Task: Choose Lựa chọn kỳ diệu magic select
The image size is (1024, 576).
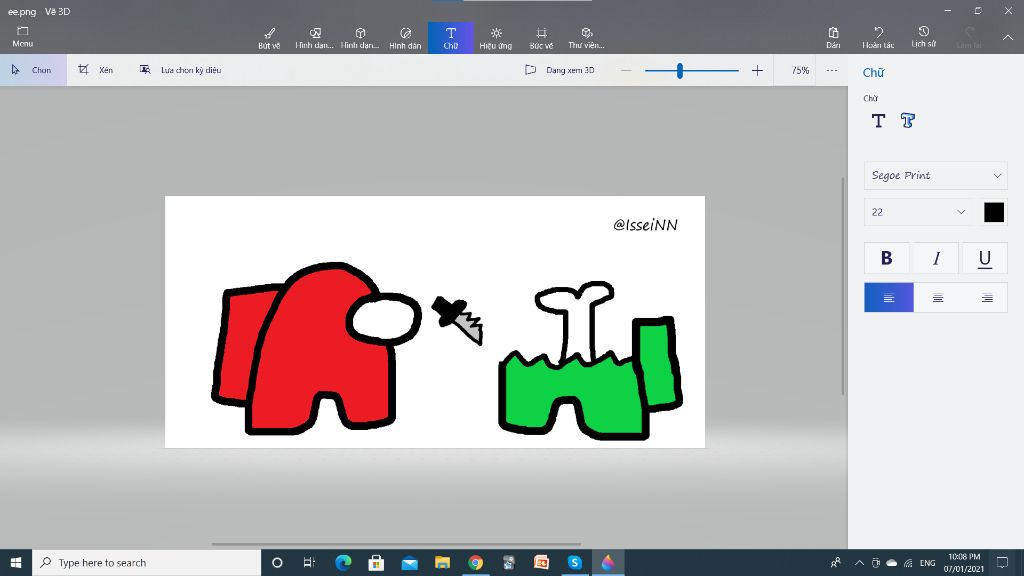Action: pyautogui.click(x=180, y=70)
